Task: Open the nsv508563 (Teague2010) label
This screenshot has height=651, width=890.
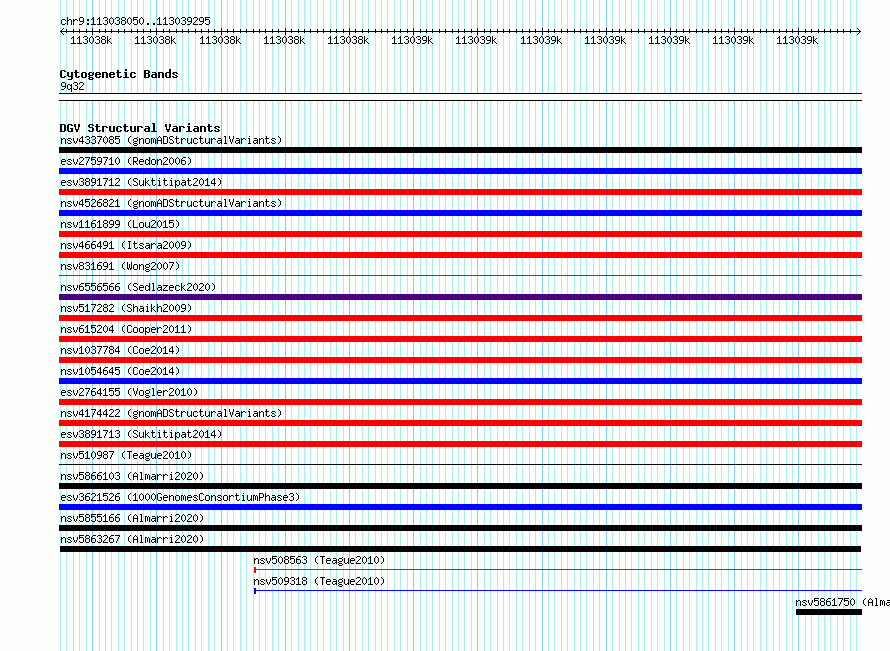Action: pos(319,560)
